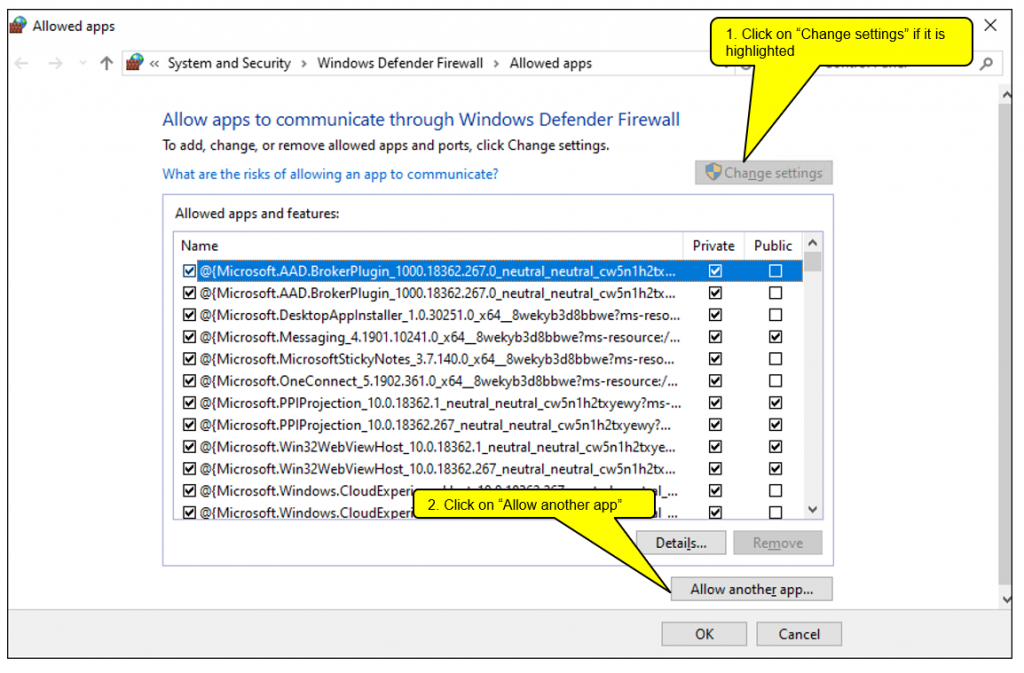Sort list by Name column header
The image size is (1024, 673).
point(429,246)
